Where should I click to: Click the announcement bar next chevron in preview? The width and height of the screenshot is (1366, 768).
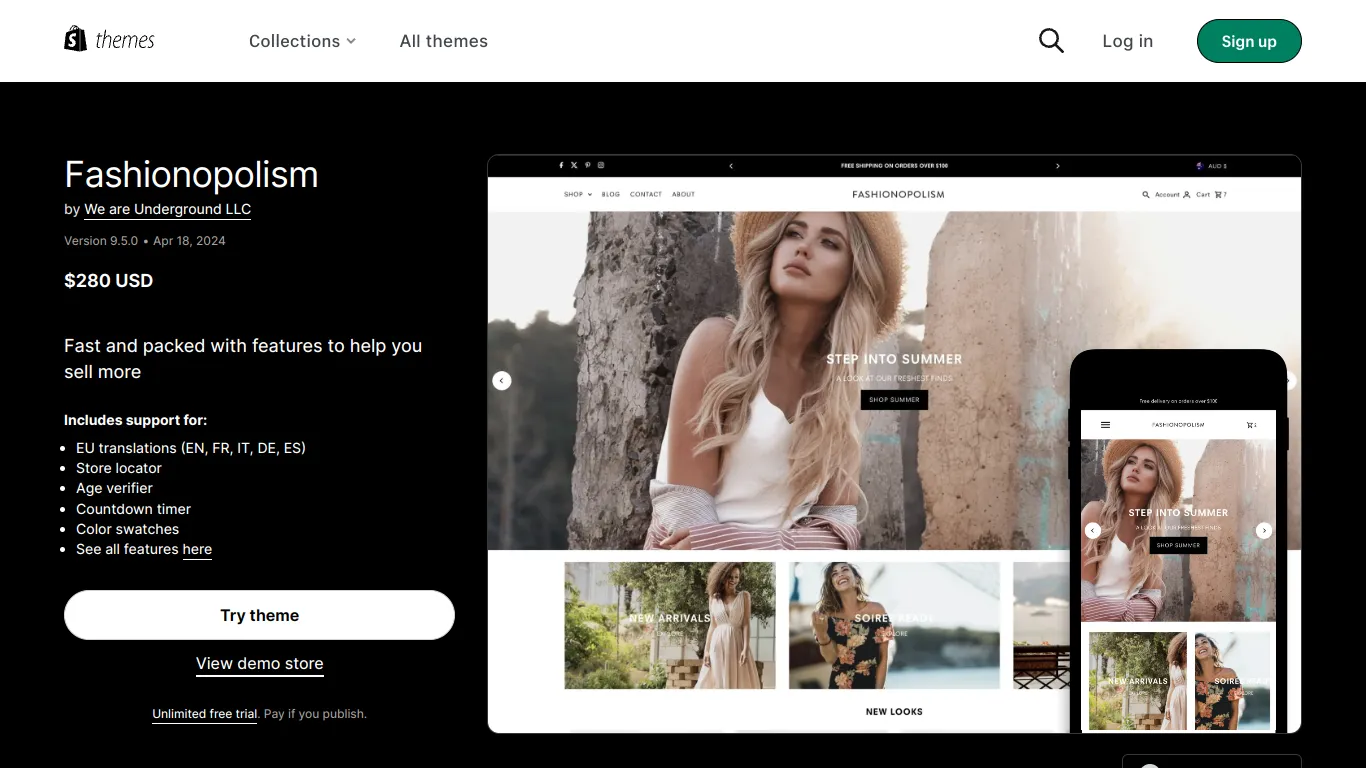click(x=1058, y=166)
